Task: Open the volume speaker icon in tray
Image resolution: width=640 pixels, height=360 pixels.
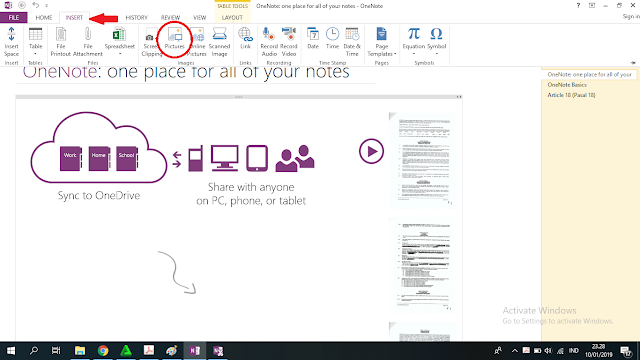Action: [548, 351]
